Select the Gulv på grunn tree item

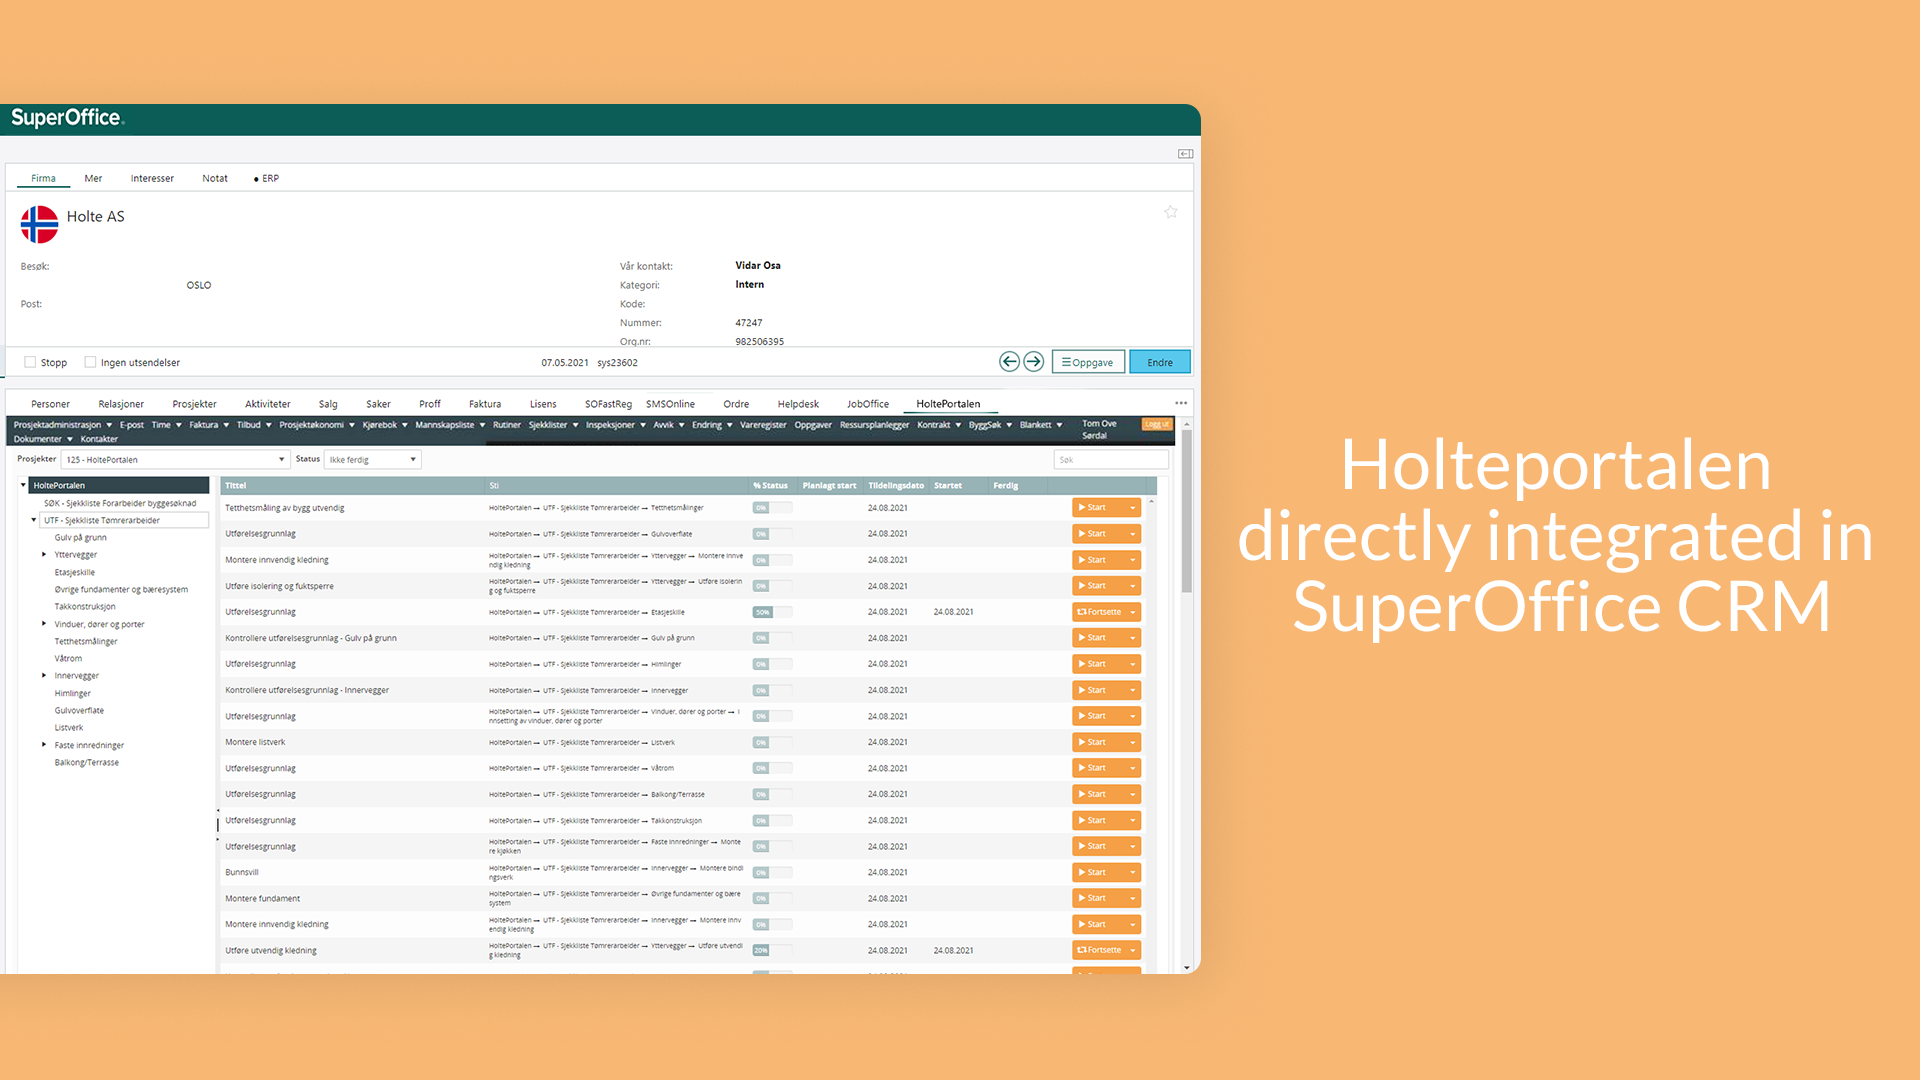pyautogui.click(x=80, y=537)
